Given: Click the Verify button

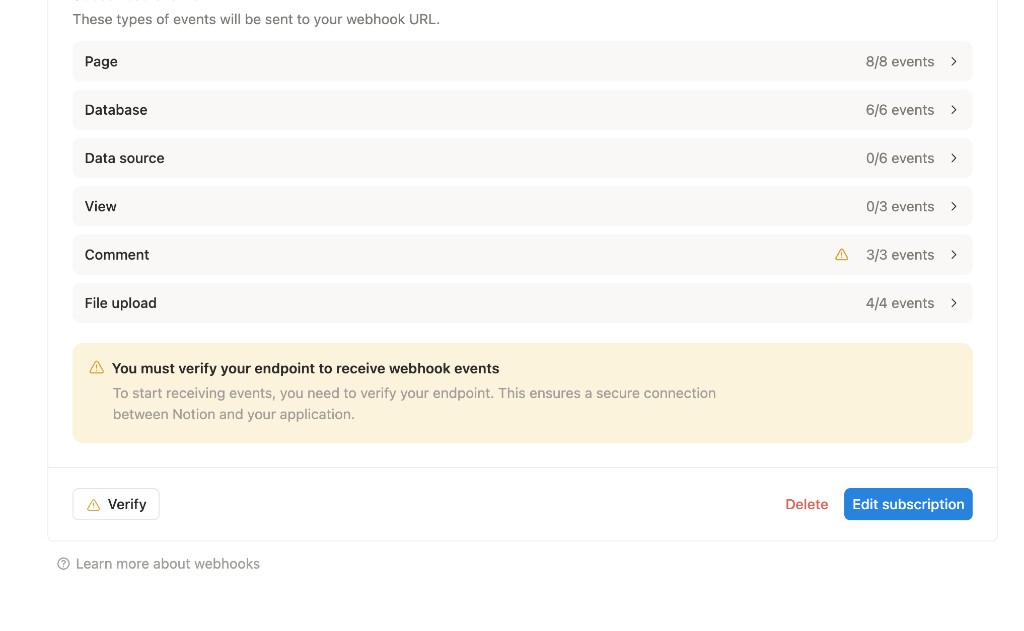Looking at the screenshot, I should 116,504.
